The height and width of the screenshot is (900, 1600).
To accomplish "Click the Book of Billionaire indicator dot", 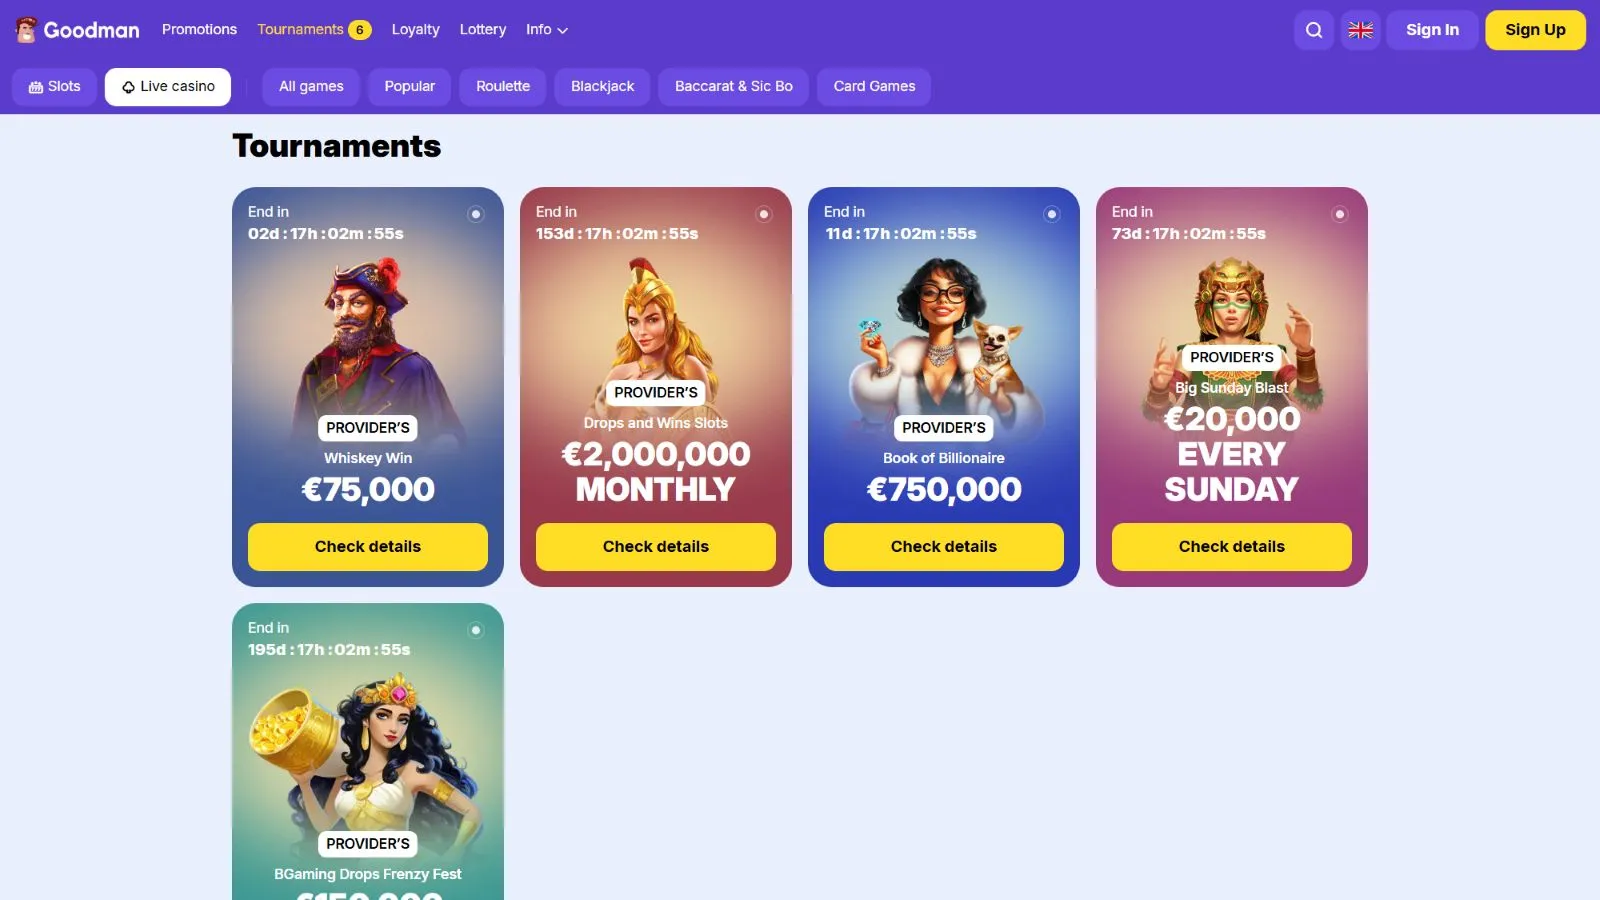I will point(1052,214).
